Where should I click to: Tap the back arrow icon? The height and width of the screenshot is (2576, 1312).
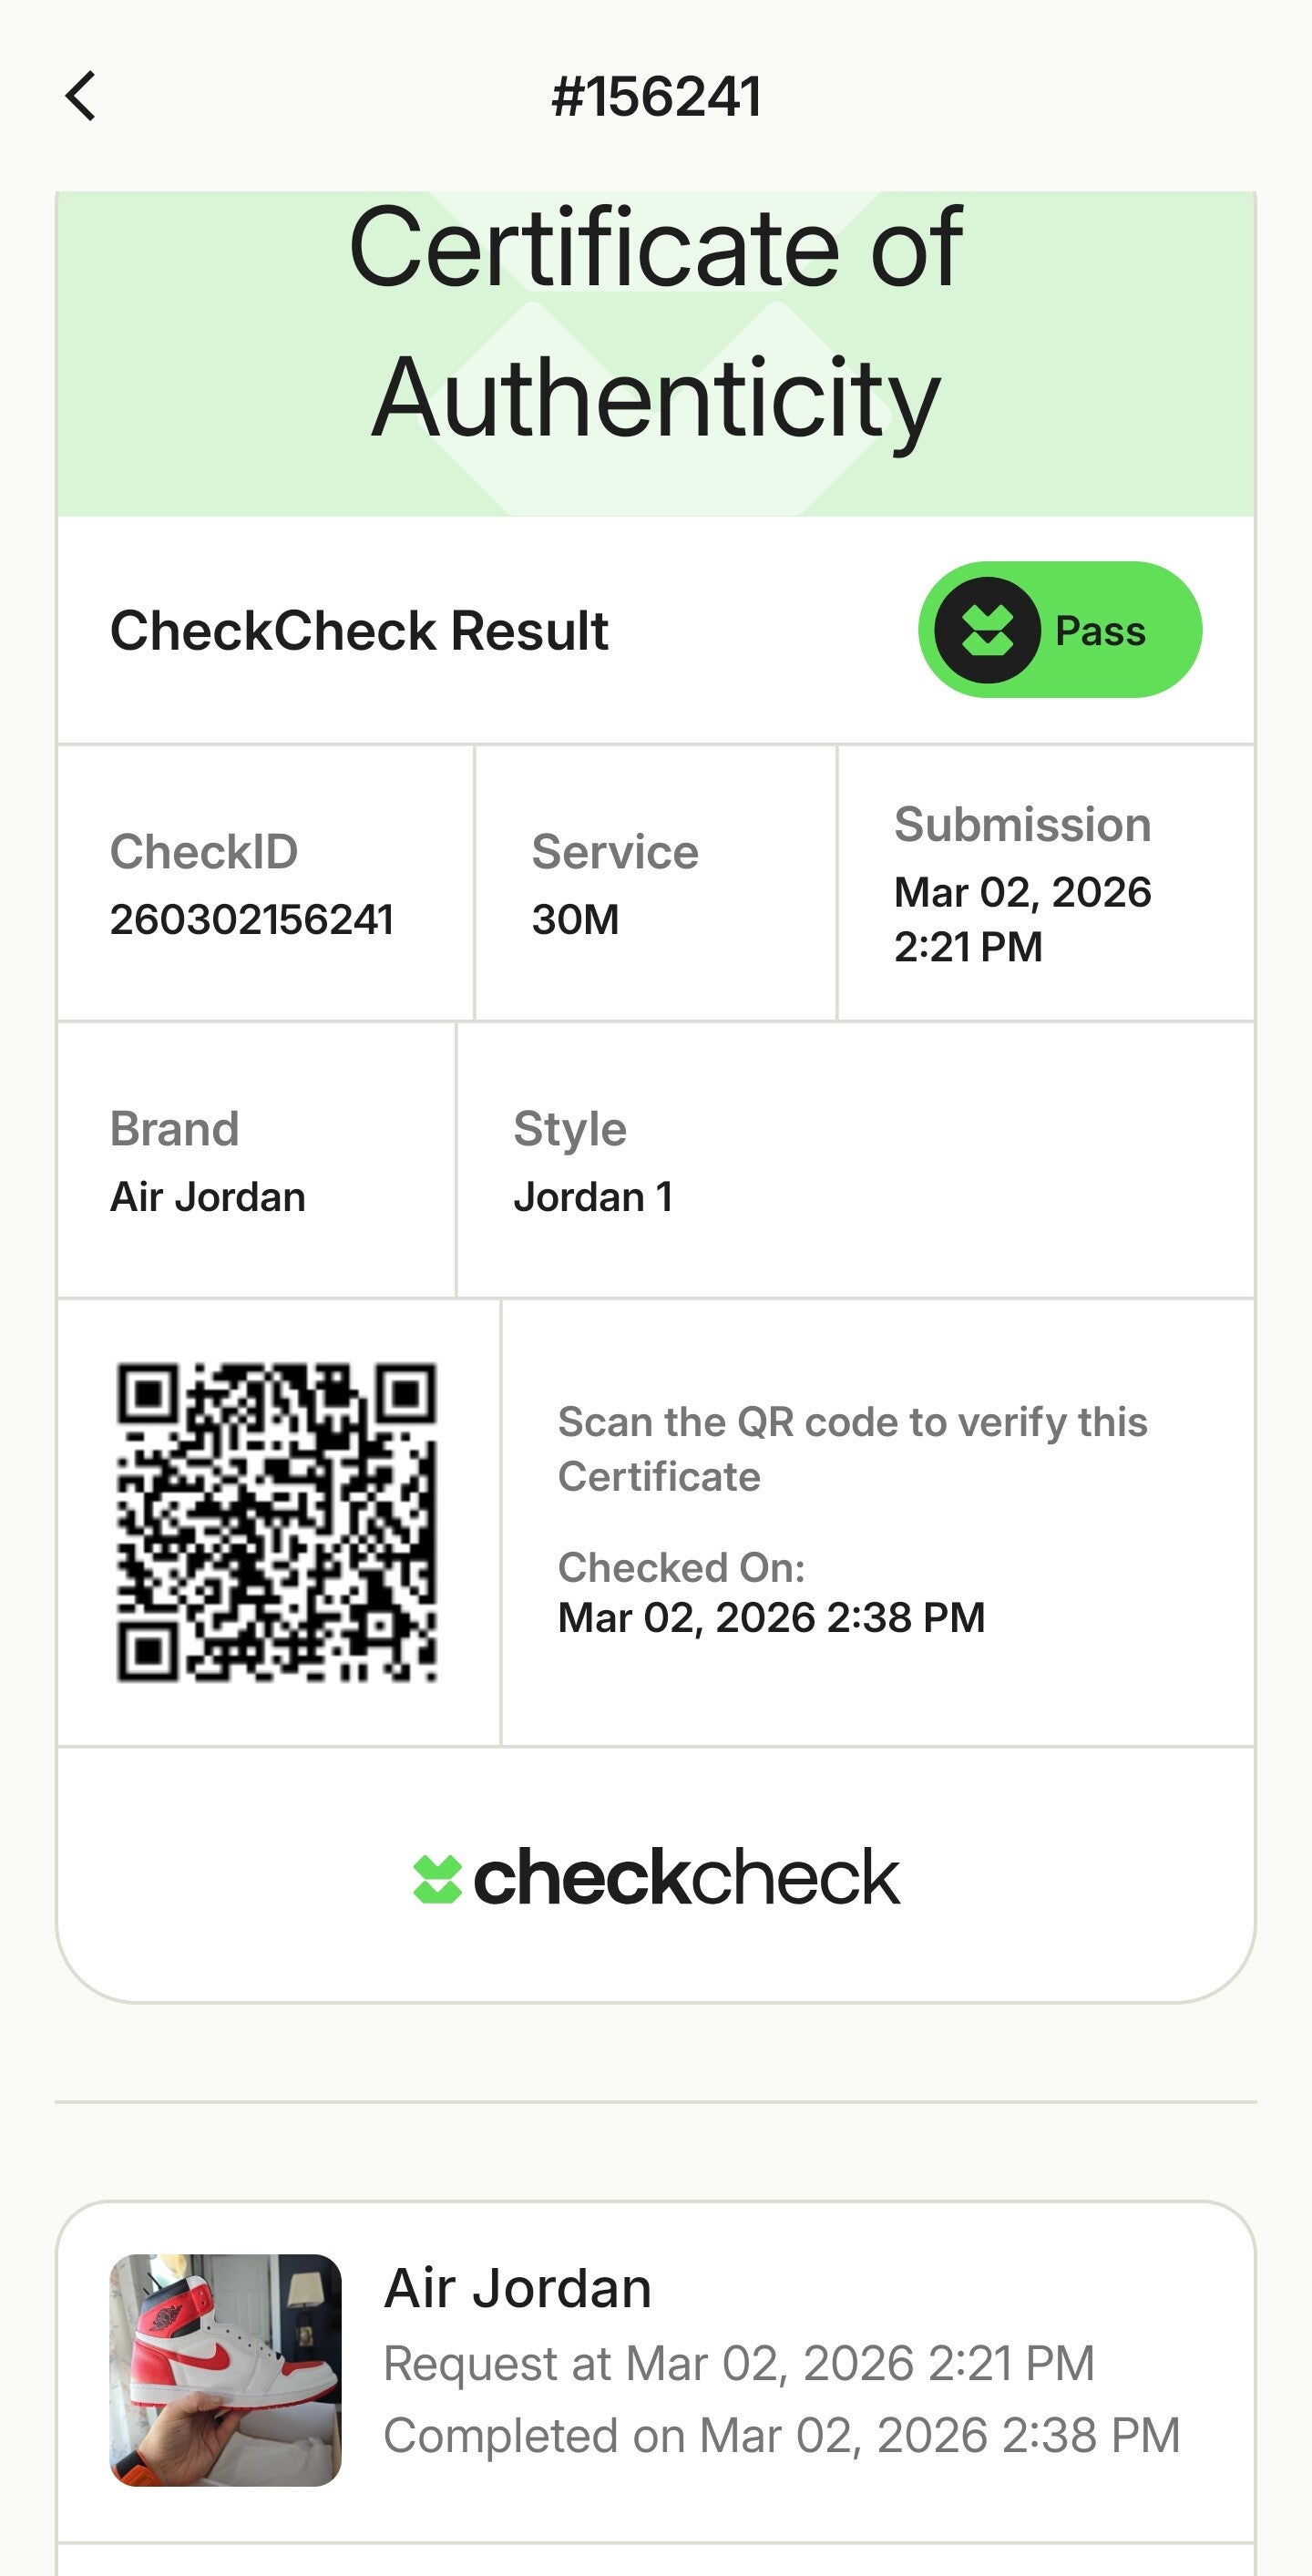[81, 96]
